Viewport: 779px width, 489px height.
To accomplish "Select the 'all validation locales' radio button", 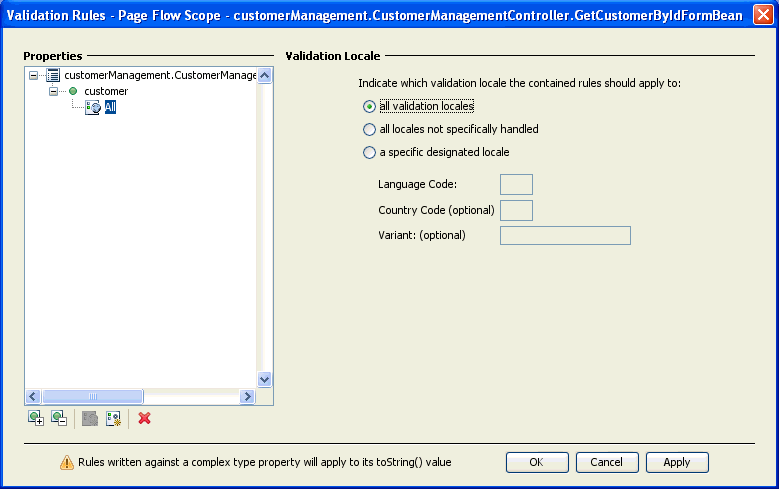I will pos(369,106).
